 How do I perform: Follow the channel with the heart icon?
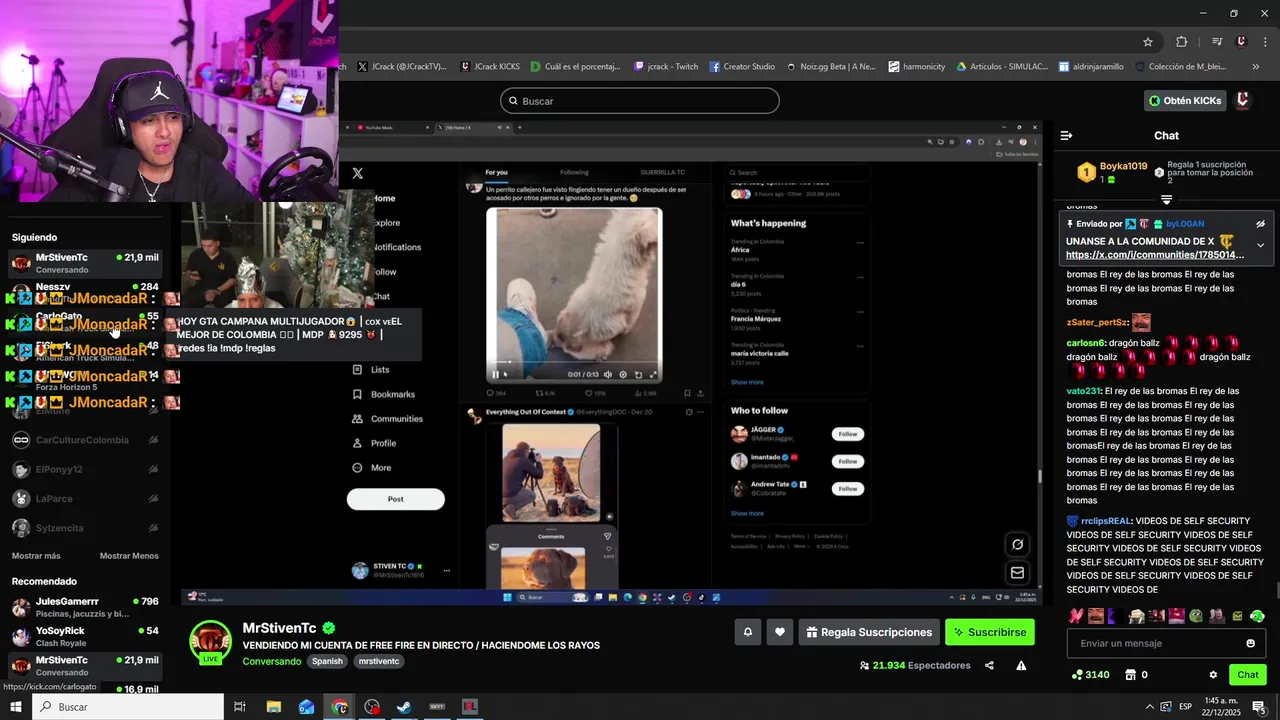coord(780,632)
